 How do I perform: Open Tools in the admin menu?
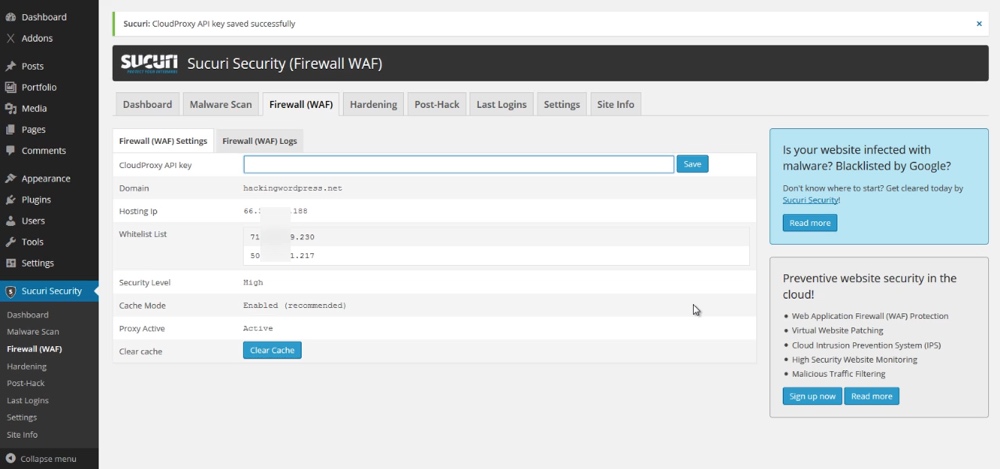click(x=33, y=242)
